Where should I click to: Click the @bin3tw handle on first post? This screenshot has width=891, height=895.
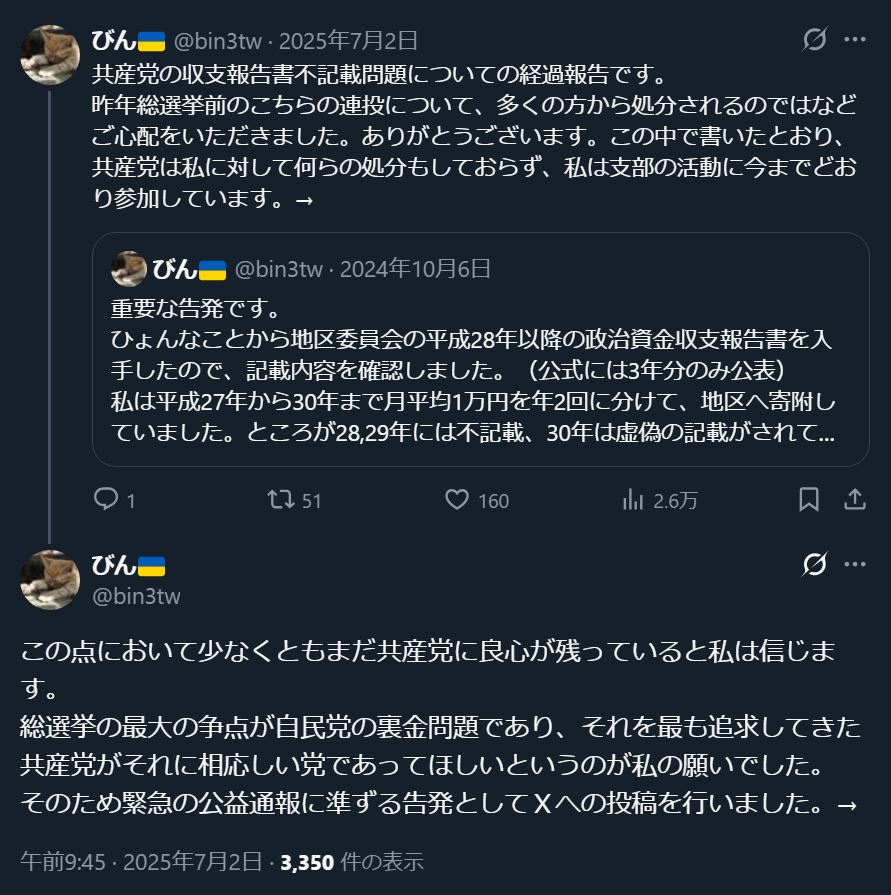[x=218, y=41]
